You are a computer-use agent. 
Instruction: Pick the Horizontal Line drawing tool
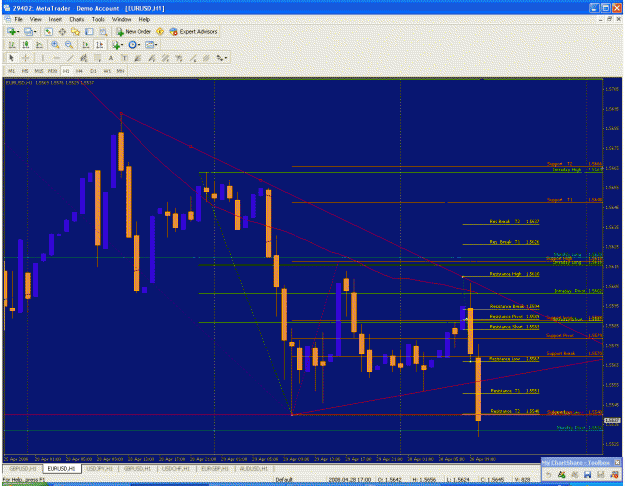56,58
